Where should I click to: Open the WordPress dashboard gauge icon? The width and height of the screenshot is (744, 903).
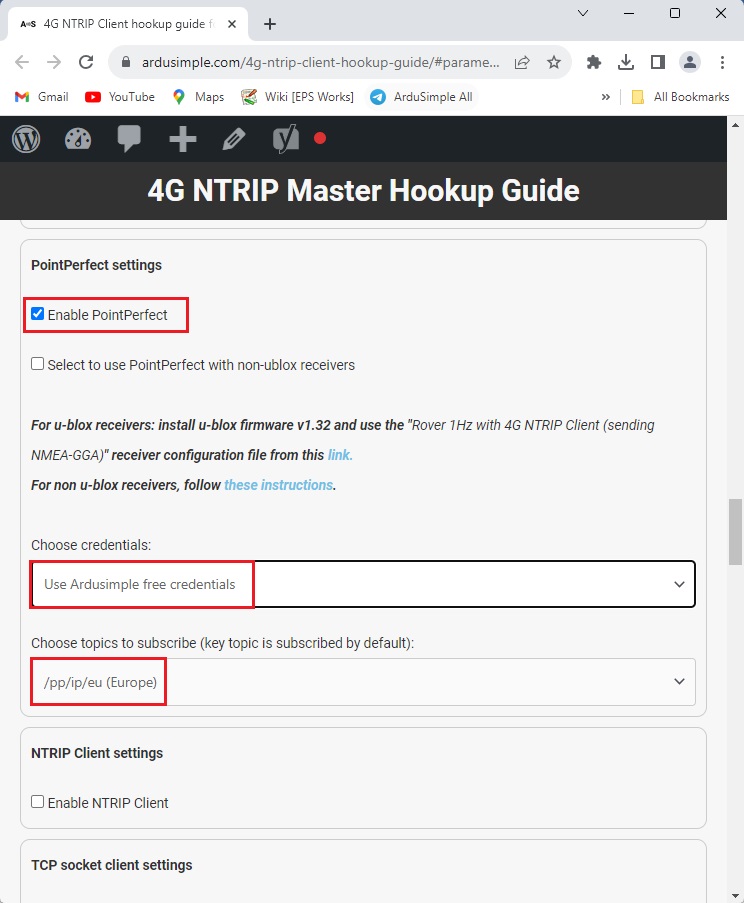click(x=78, y=139)
